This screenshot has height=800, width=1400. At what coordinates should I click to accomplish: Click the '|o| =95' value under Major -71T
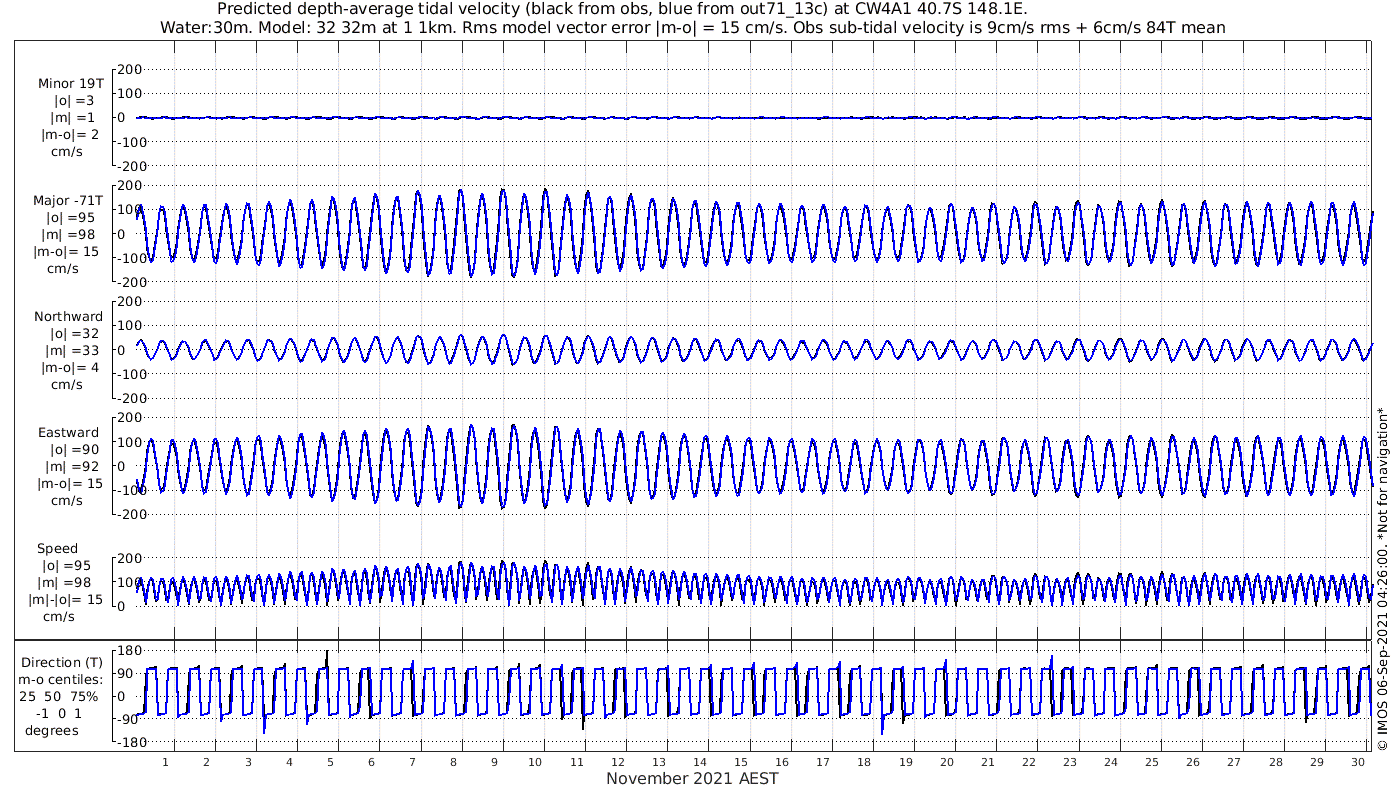pos(70,218)
